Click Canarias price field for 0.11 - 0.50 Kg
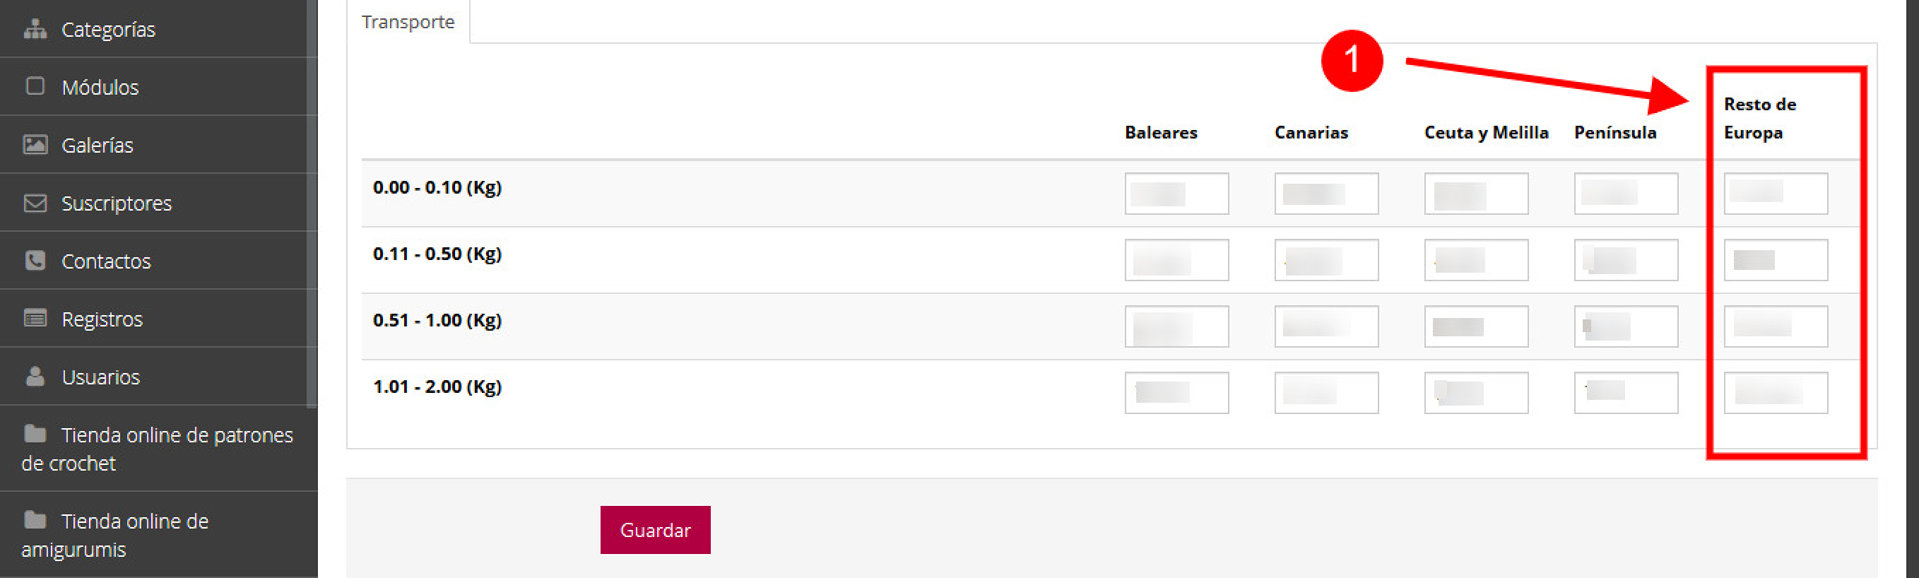The width and height of the screenshot is (1919, 578). pyautogui.click(x=1326, y=260)
